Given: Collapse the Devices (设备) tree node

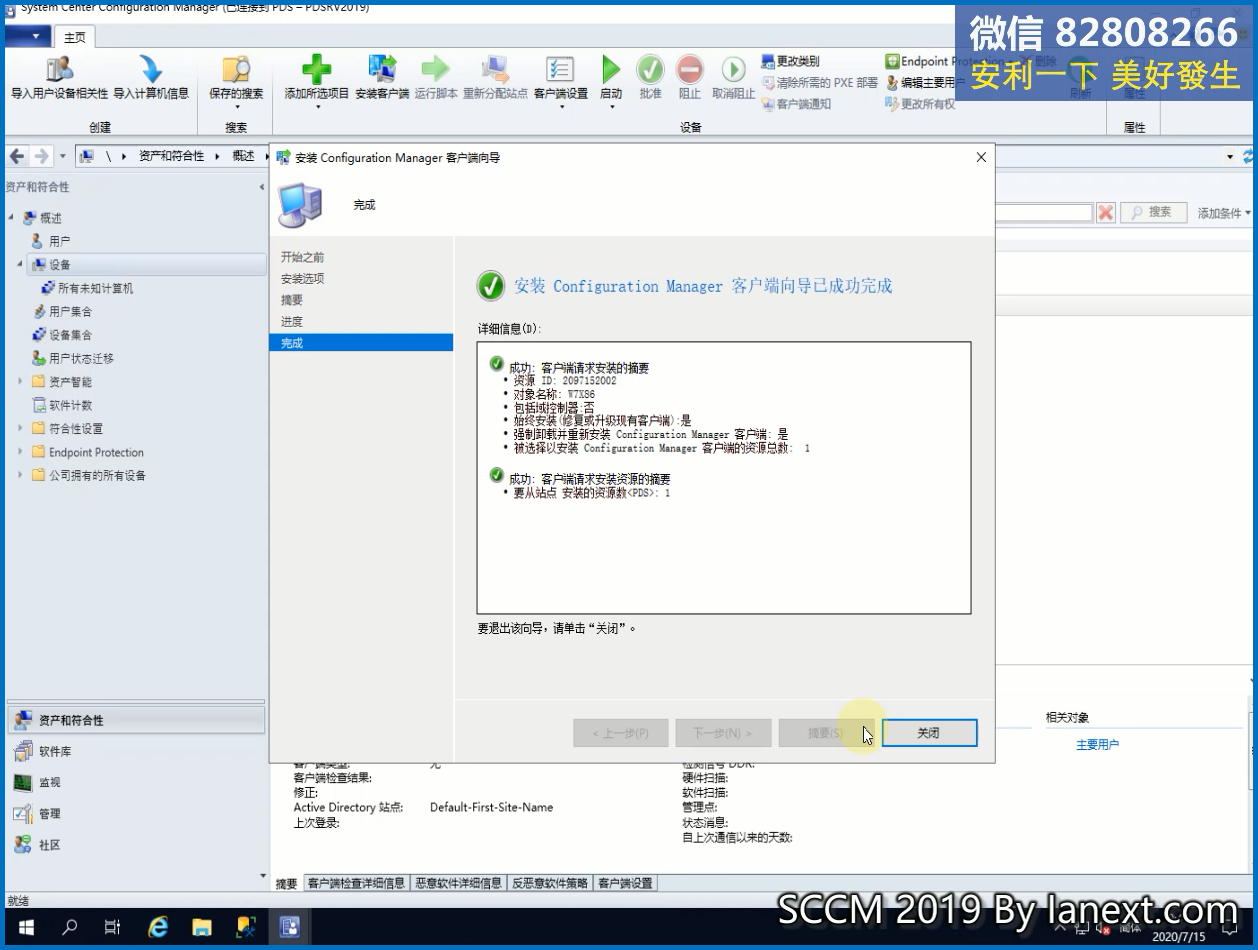Looking at the screenshot, I should click(x=21, y=265).
